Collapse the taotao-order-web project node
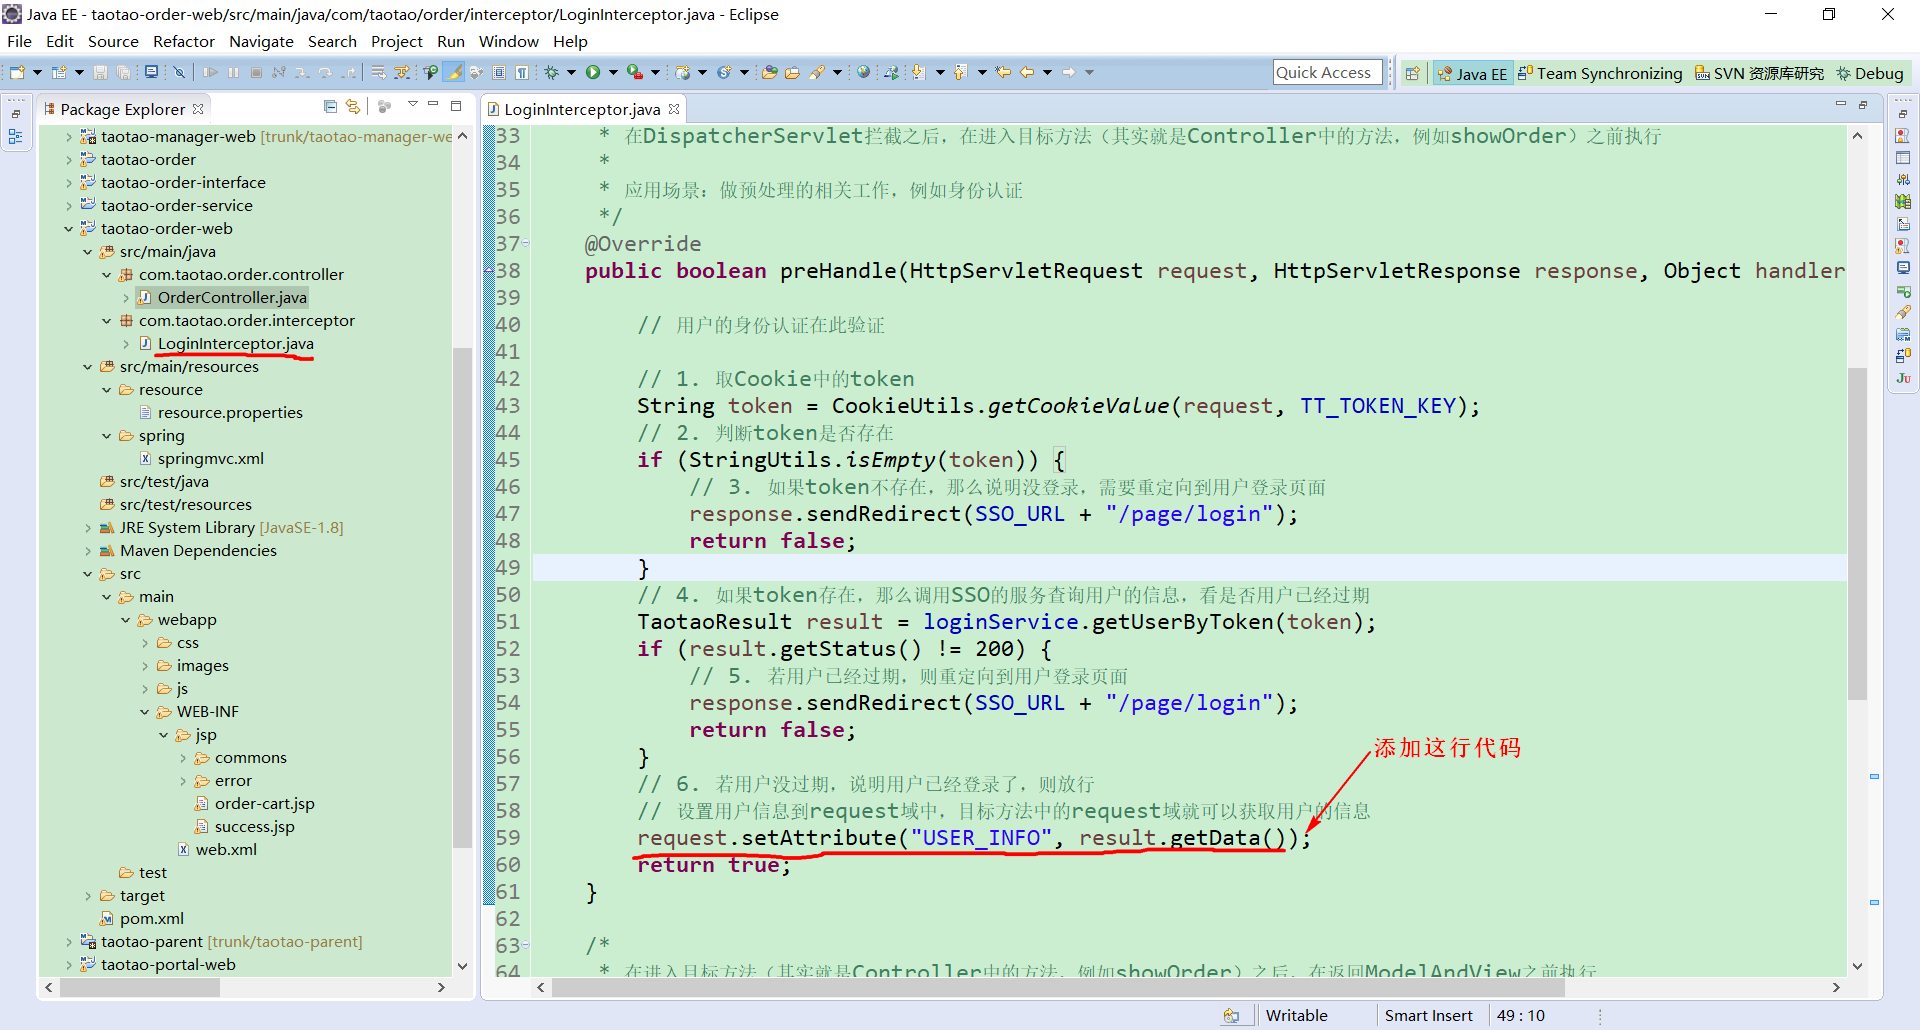The image size is (1920, 1030). tap(68, 229)
